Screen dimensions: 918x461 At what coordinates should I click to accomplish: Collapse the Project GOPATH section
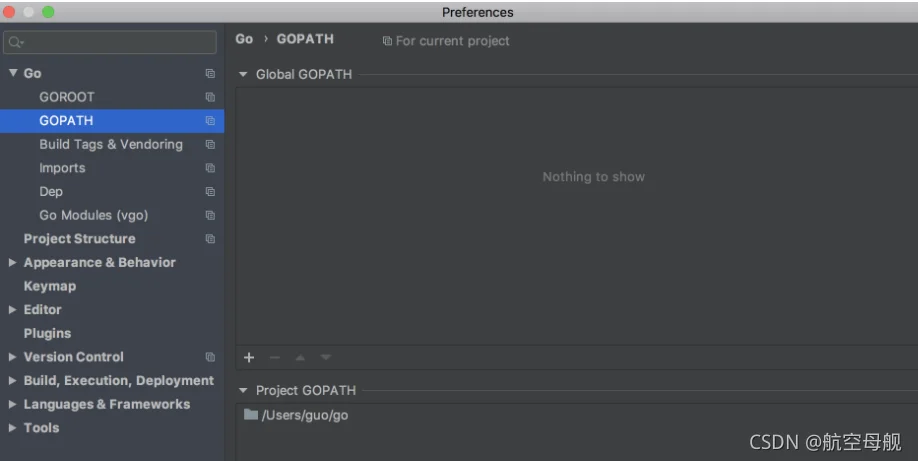tap(243, 390)
